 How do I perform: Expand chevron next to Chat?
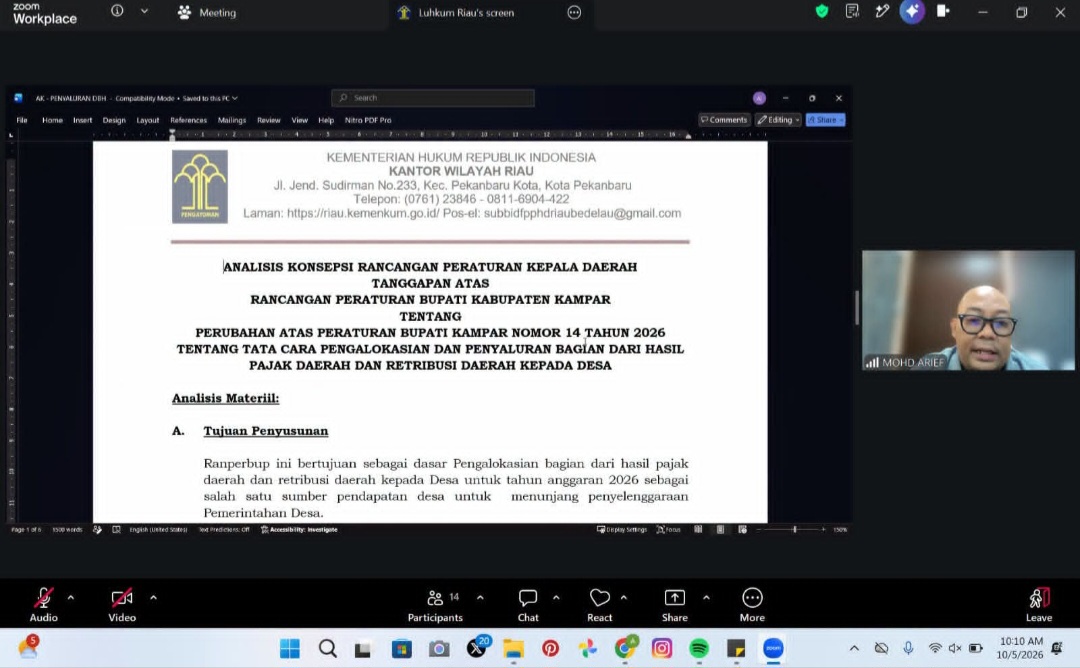556,598
